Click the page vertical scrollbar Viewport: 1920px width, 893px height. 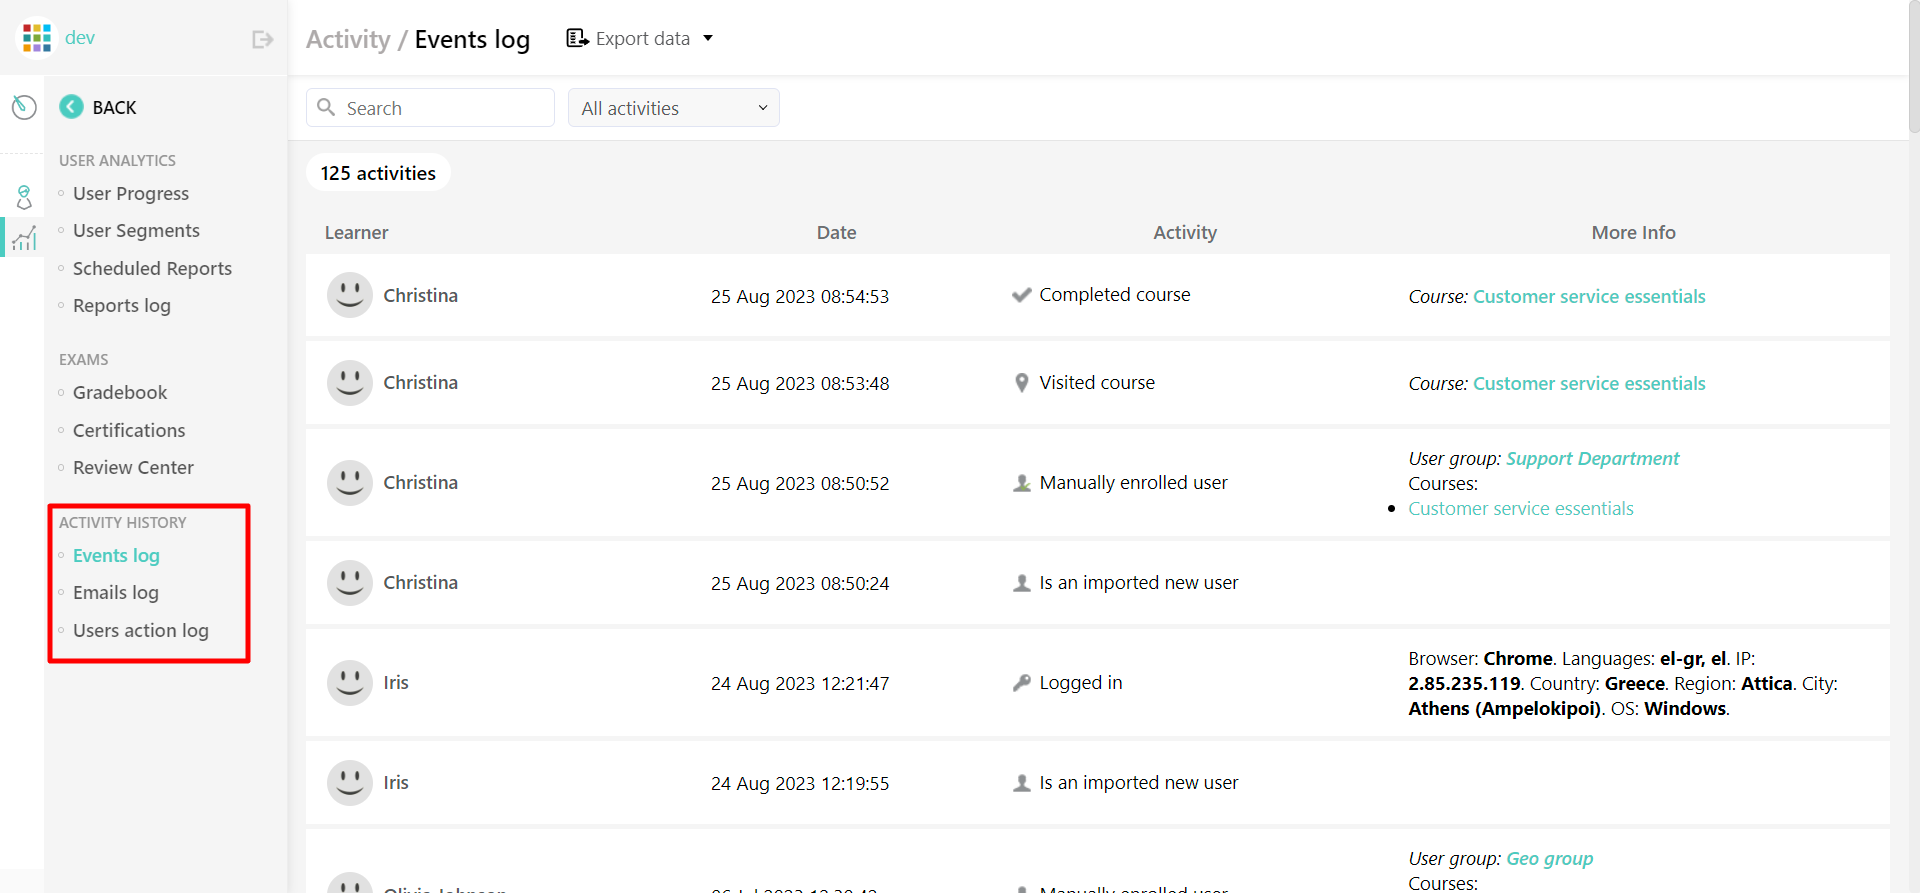[1914, 67]
